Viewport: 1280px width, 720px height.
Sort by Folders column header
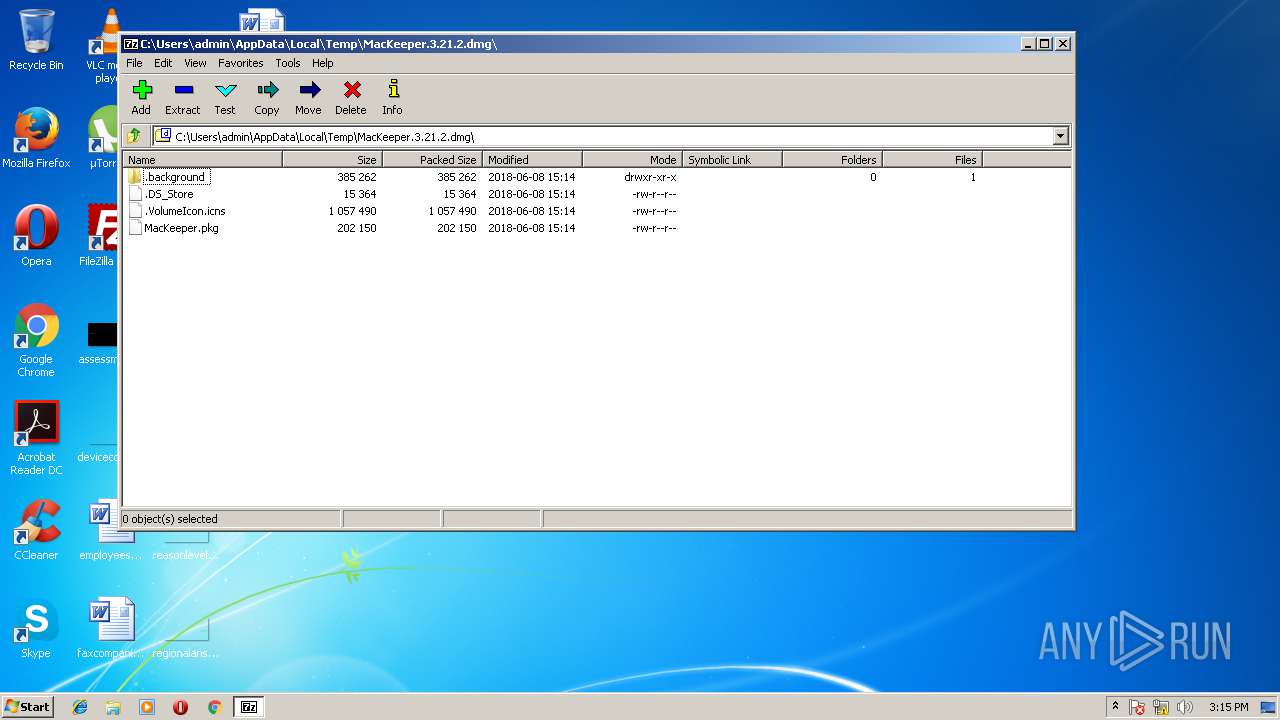pos(832,159)
